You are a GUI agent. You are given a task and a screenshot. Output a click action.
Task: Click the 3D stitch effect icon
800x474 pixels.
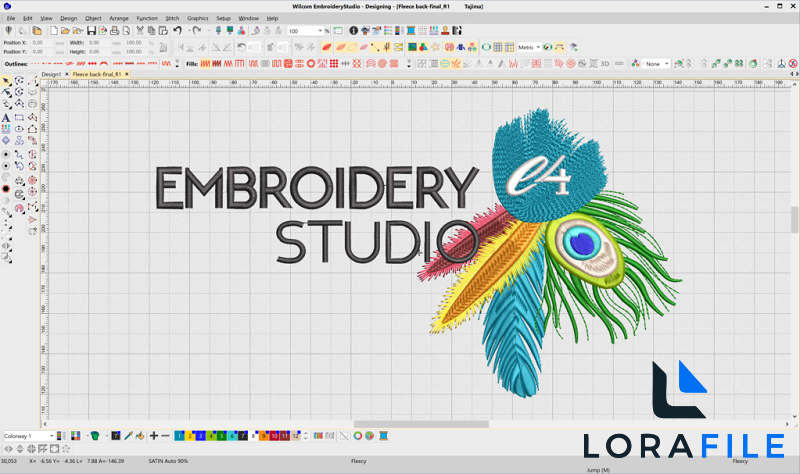[605, 64]
